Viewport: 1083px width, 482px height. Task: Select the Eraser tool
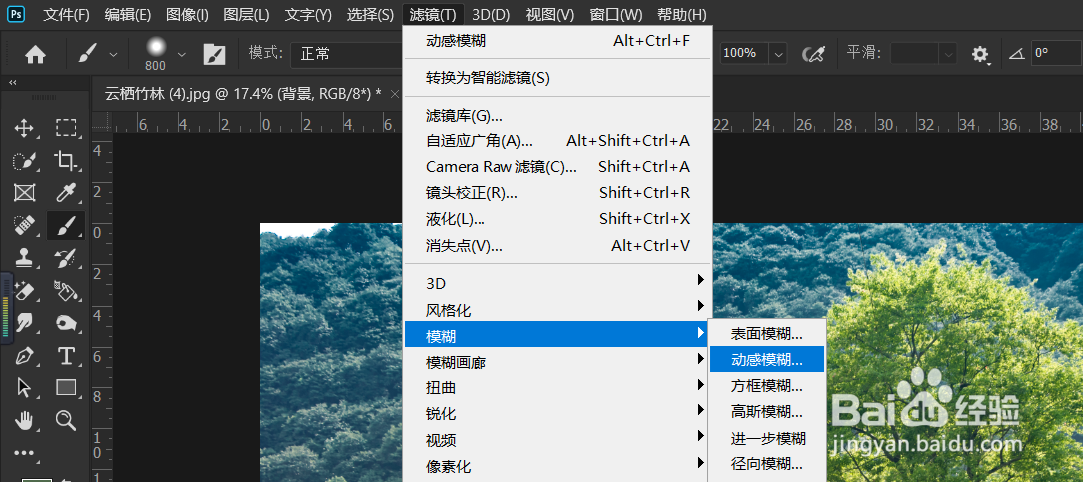(24, 291)
